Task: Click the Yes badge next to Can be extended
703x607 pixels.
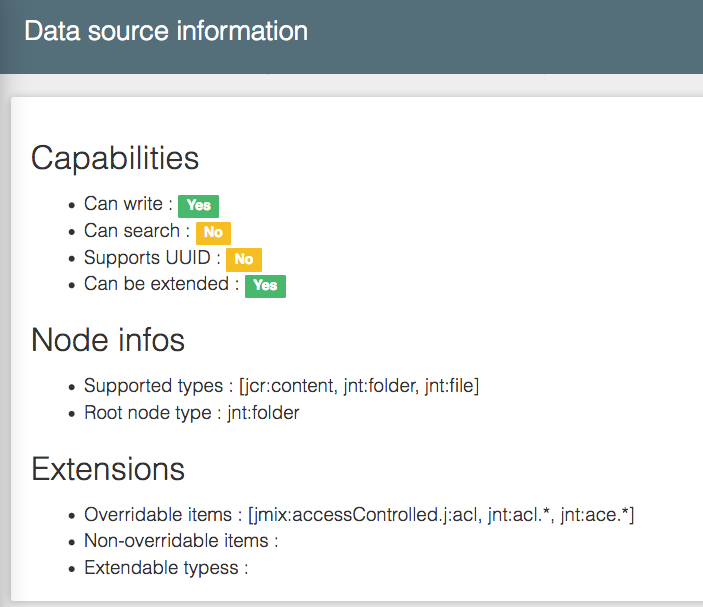Action: click(265, 286)
